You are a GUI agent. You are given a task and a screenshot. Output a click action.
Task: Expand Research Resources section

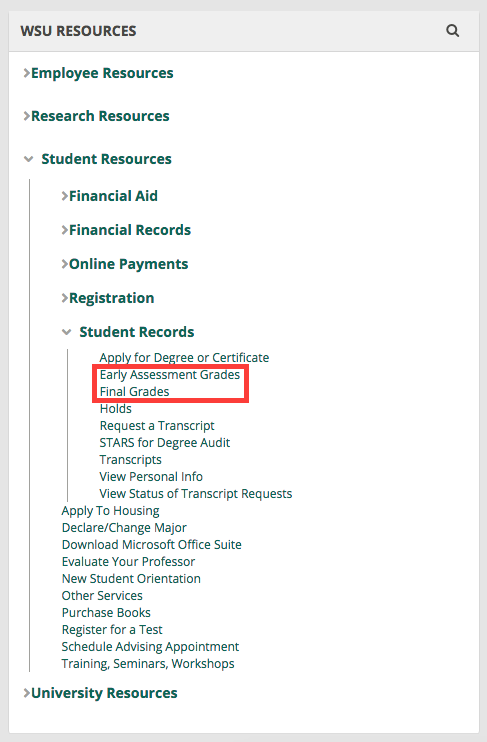97,116
